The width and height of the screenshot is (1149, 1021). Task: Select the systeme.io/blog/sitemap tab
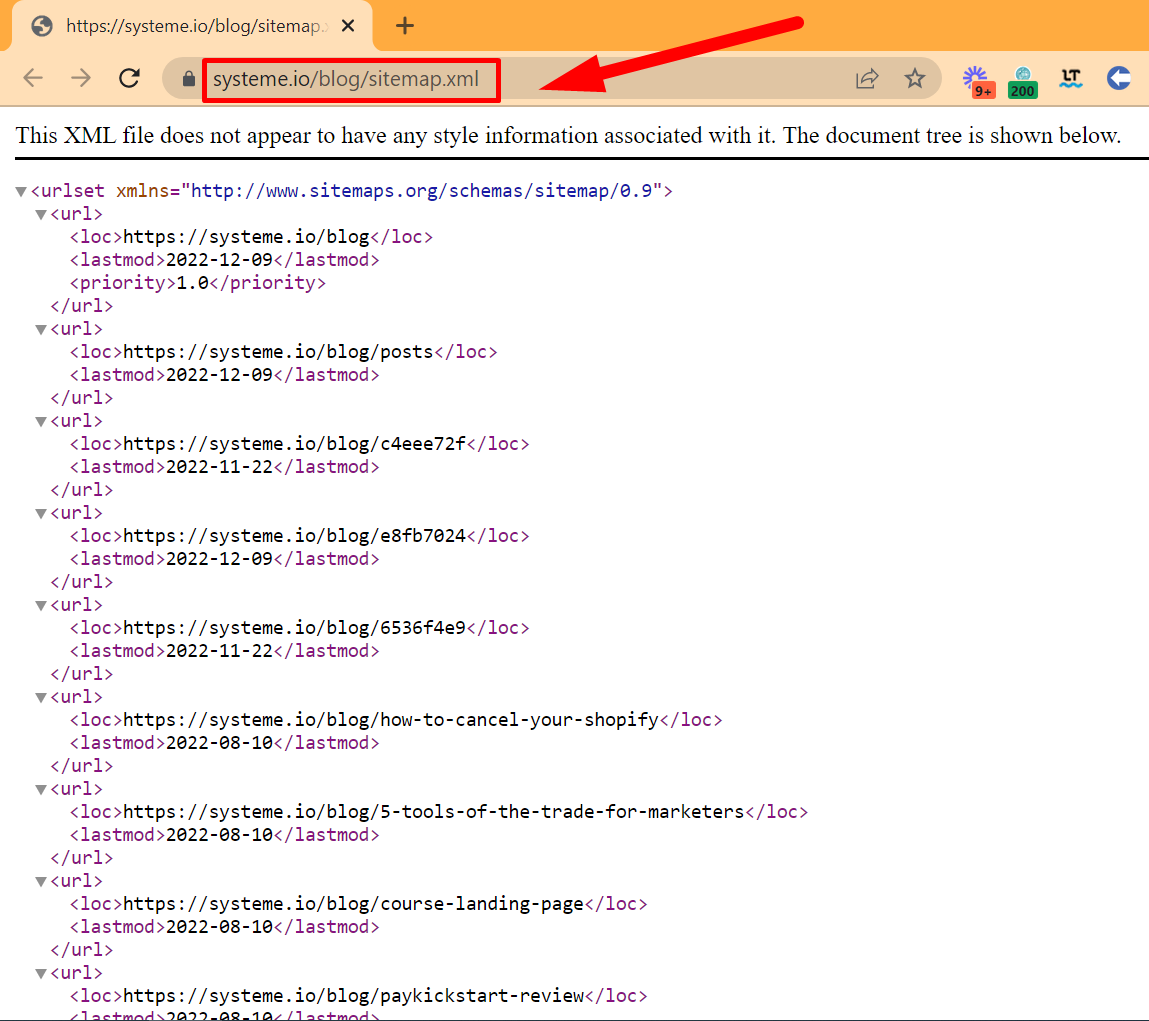(192, 26)
